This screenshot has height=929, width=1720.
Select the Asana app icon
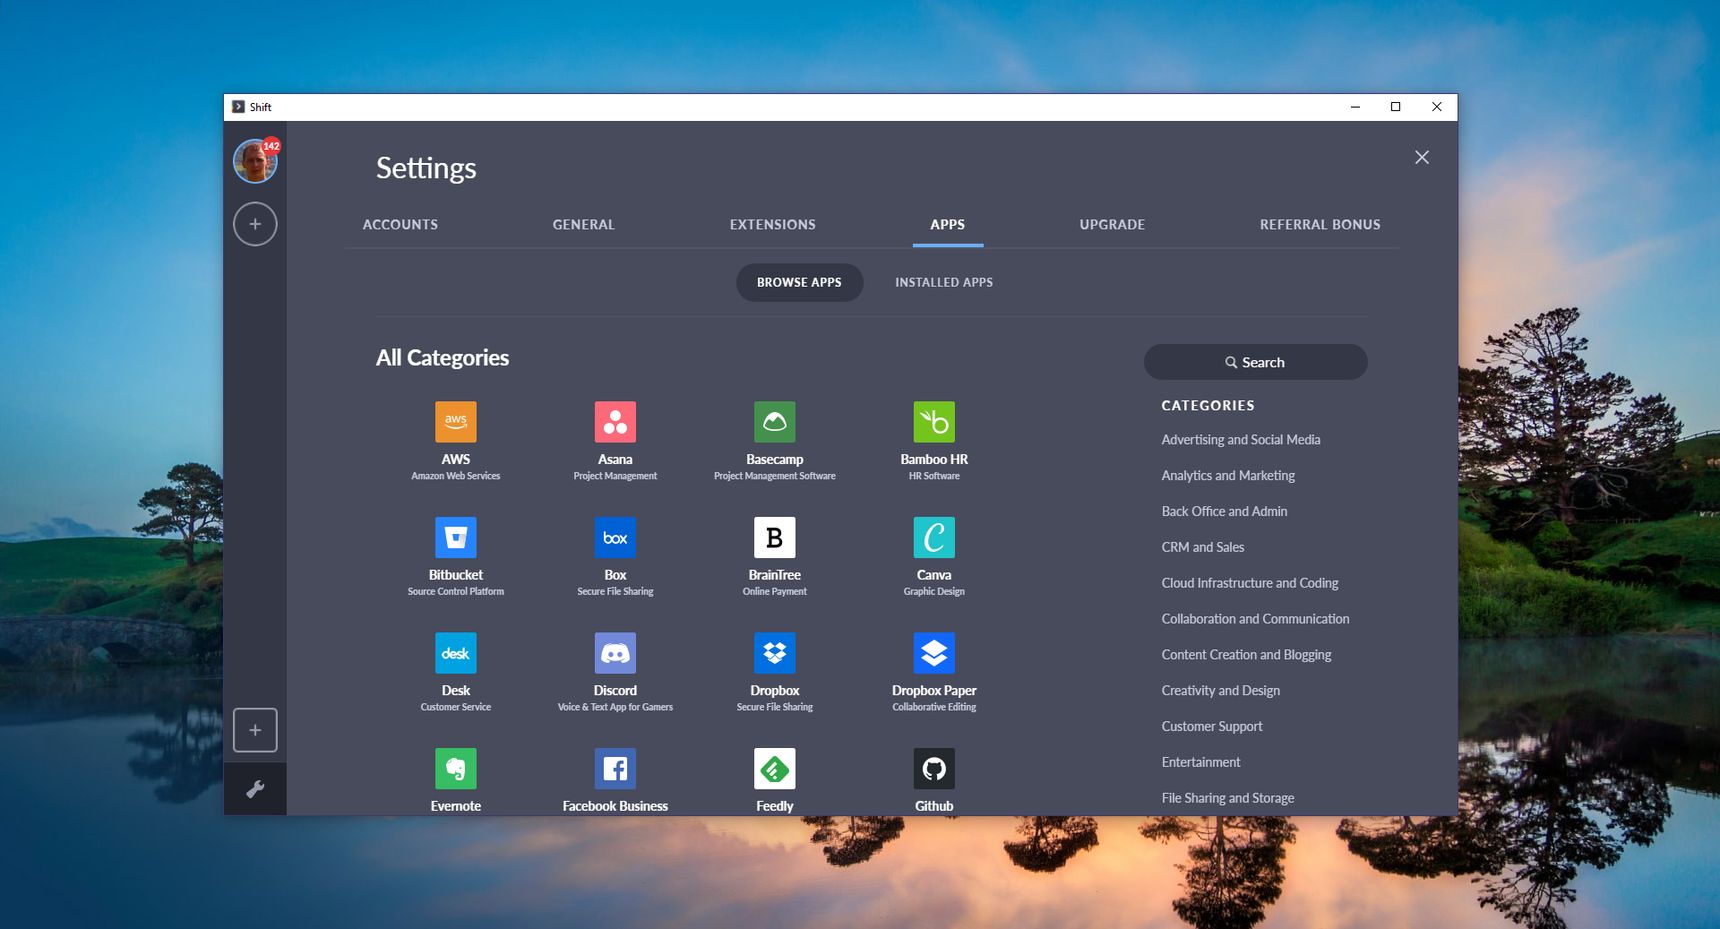click(615, 422)
